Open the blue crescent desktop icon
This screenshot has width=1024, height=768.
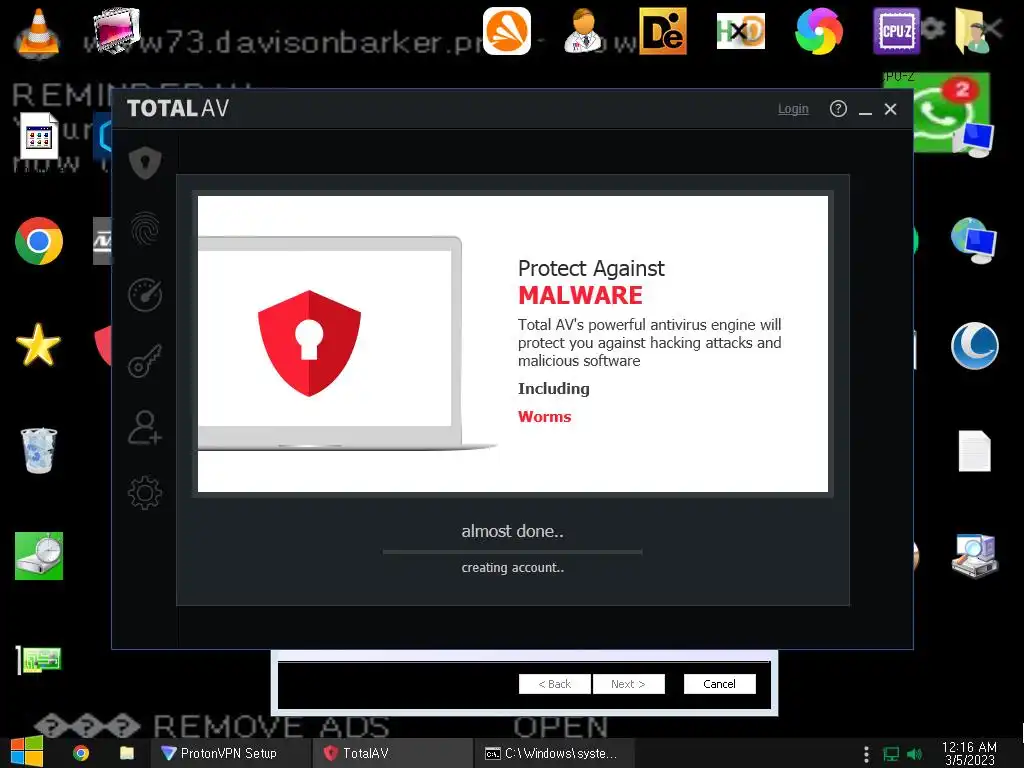tap(974, 345)
